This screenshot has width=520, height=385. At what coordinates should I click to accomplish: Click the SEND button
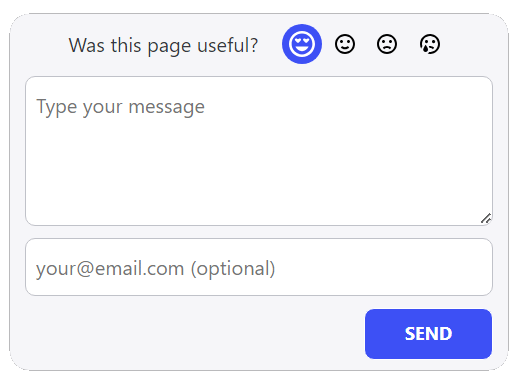coord(428,334)
